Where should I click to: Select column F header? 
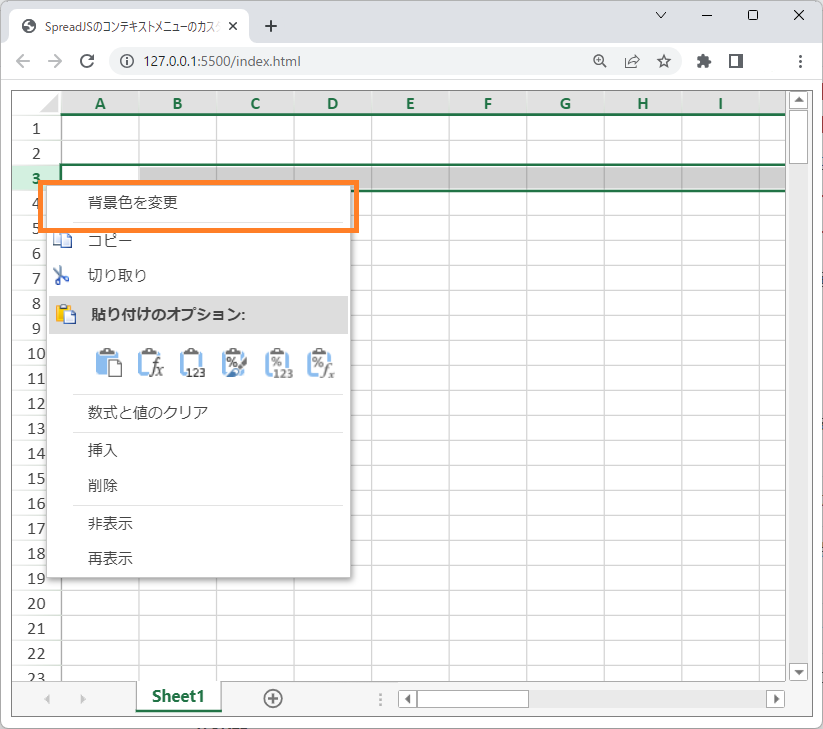[x=488, y=103]
